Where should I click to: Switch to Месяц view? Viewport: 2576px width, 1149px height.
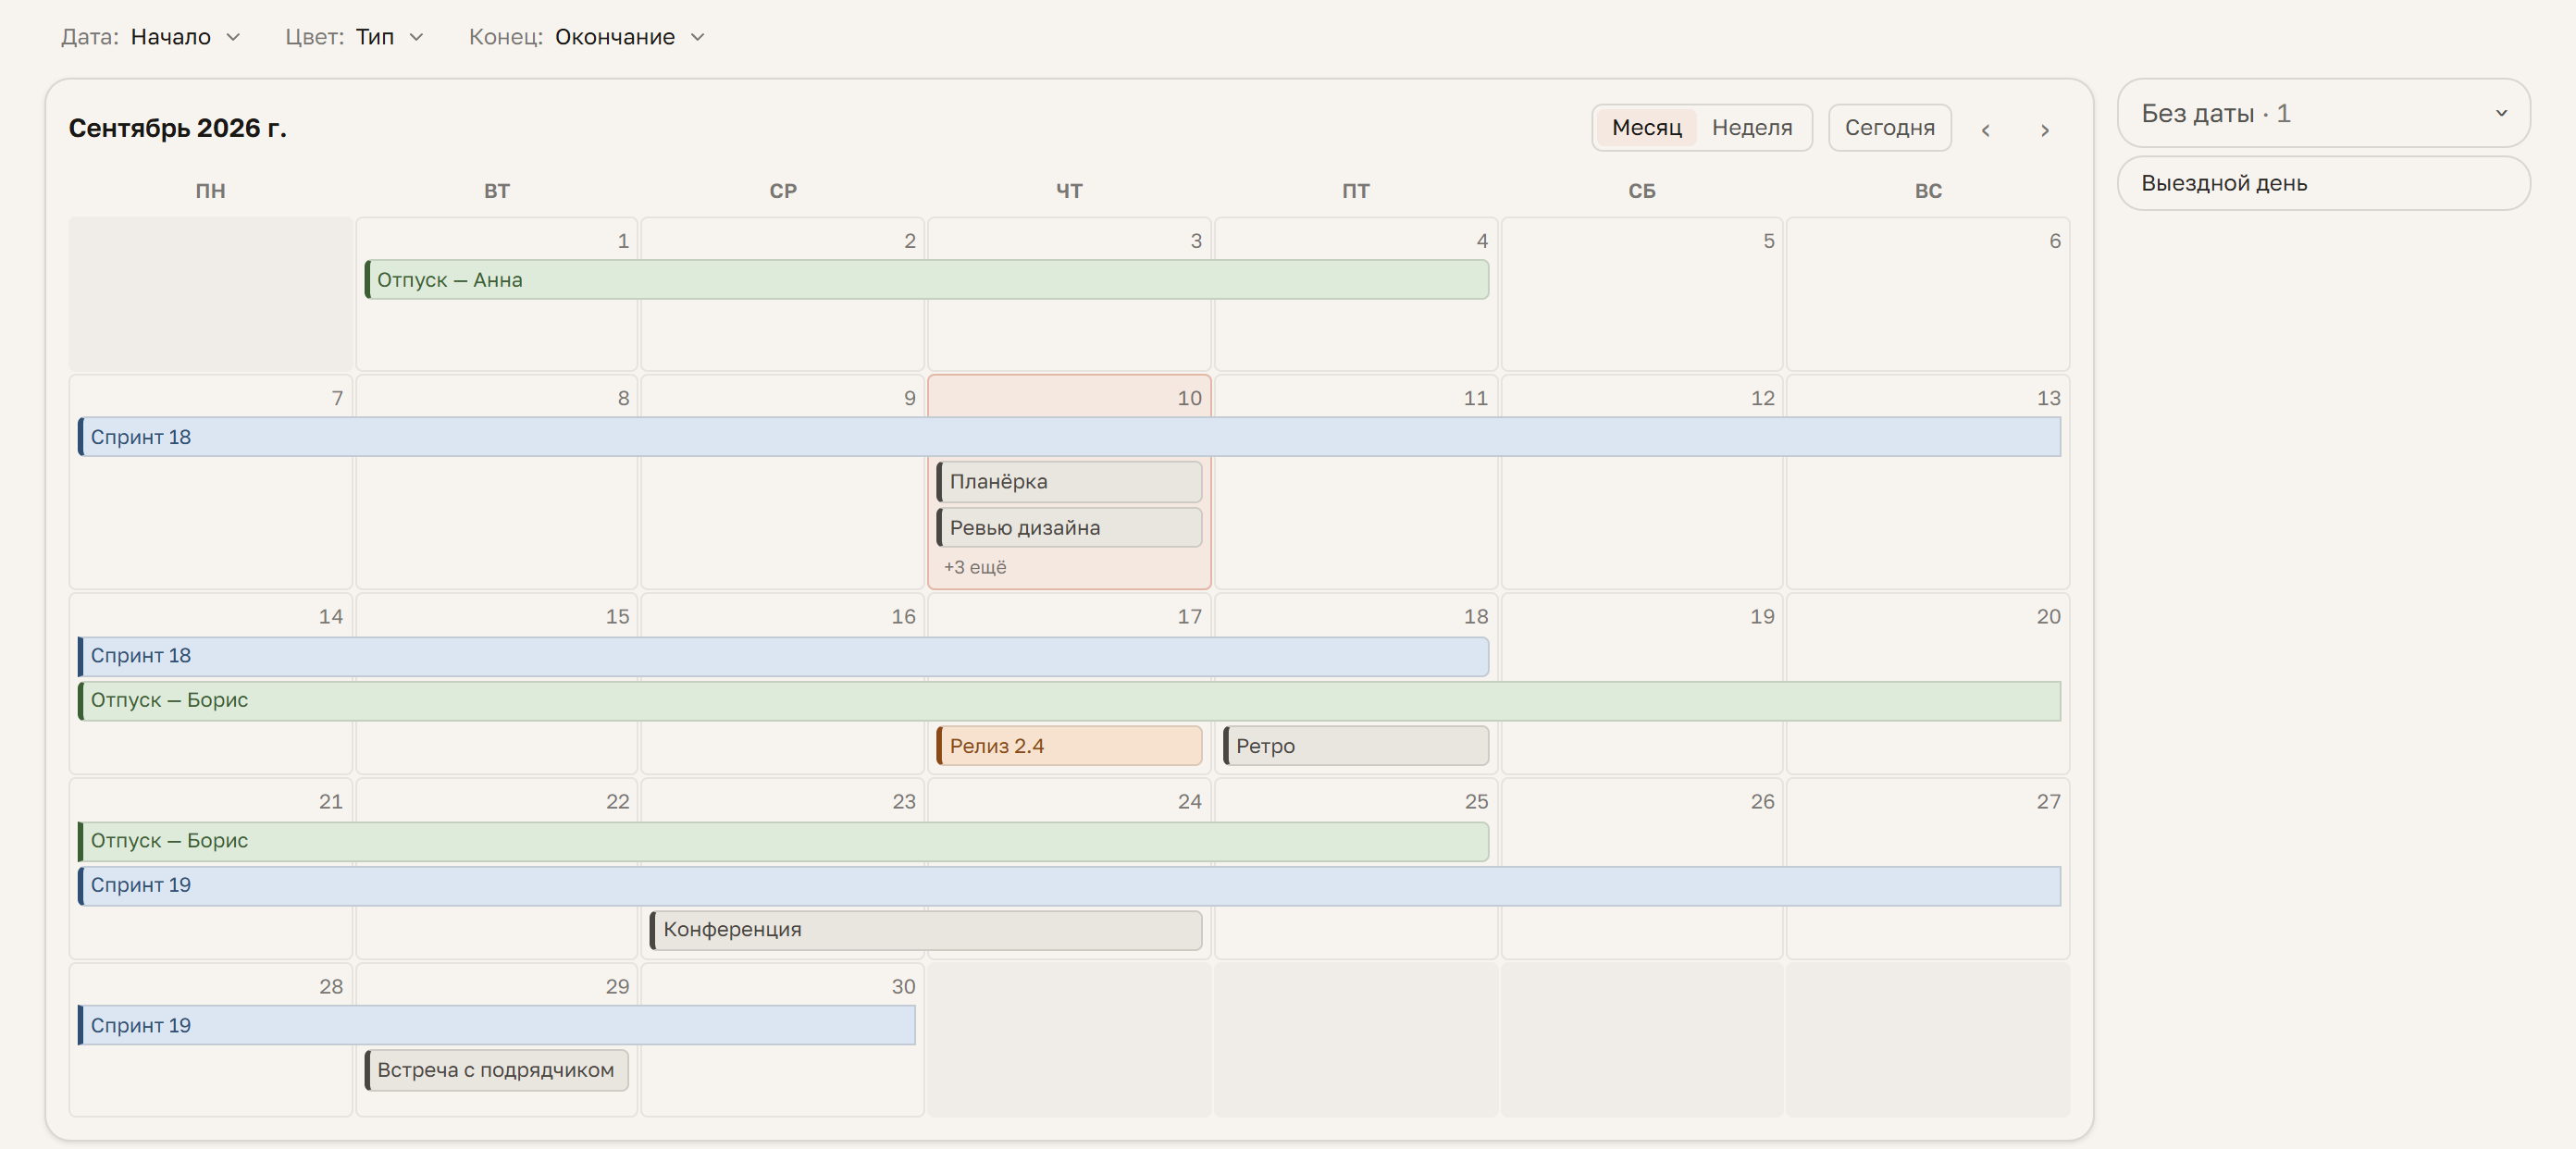click(1646, 128)
